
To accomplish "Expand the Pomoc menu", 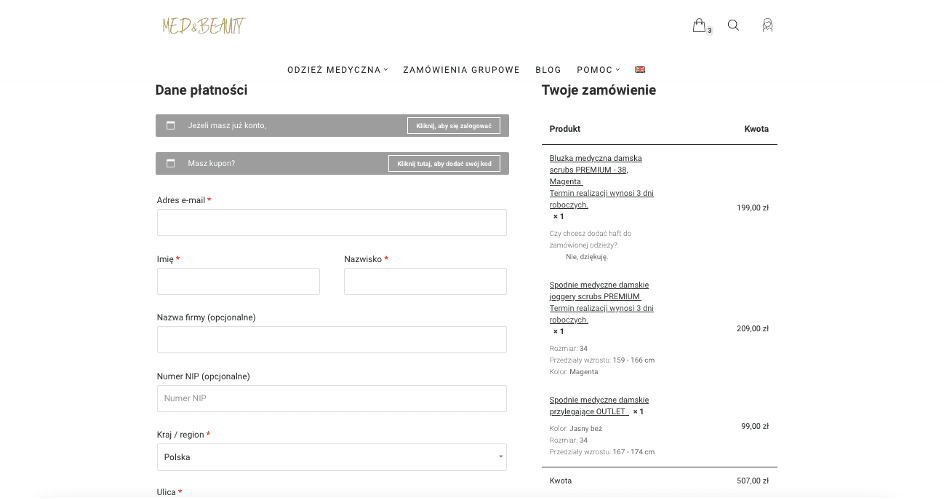I will click(x=598, y=70).
